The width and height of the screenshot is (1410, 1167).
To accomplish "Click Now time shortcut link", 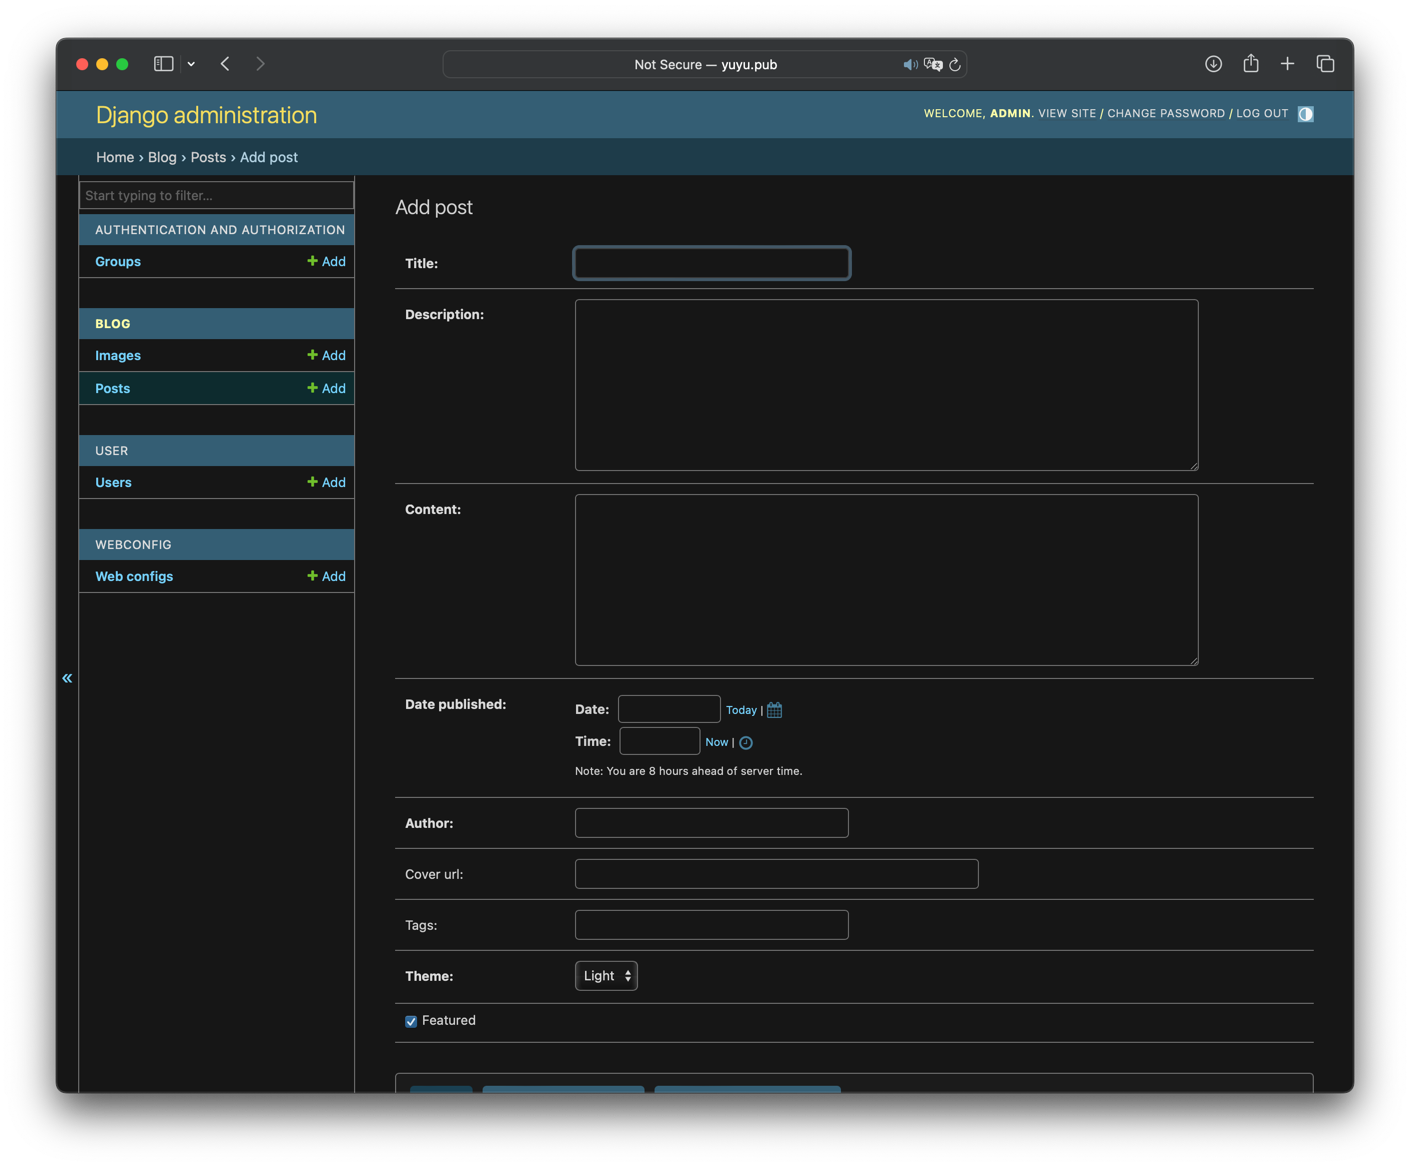I will click(717, 742).
